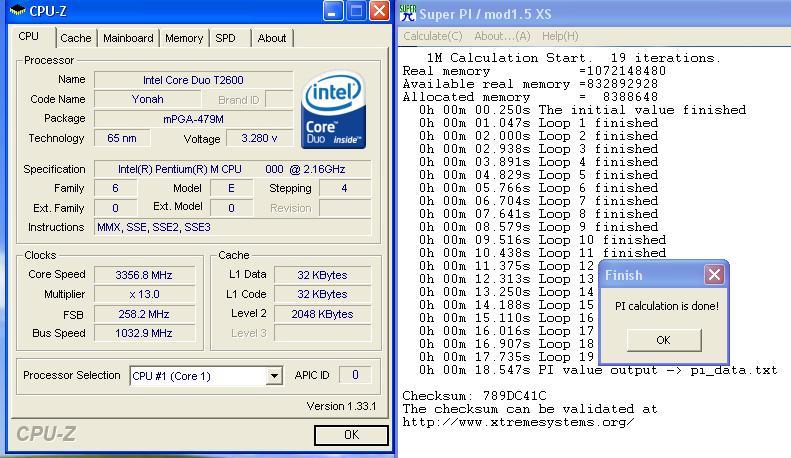Click the Checksum: 789DC41C line
The width and height of the screenshot is (791, 458).
tap(474, 395)
